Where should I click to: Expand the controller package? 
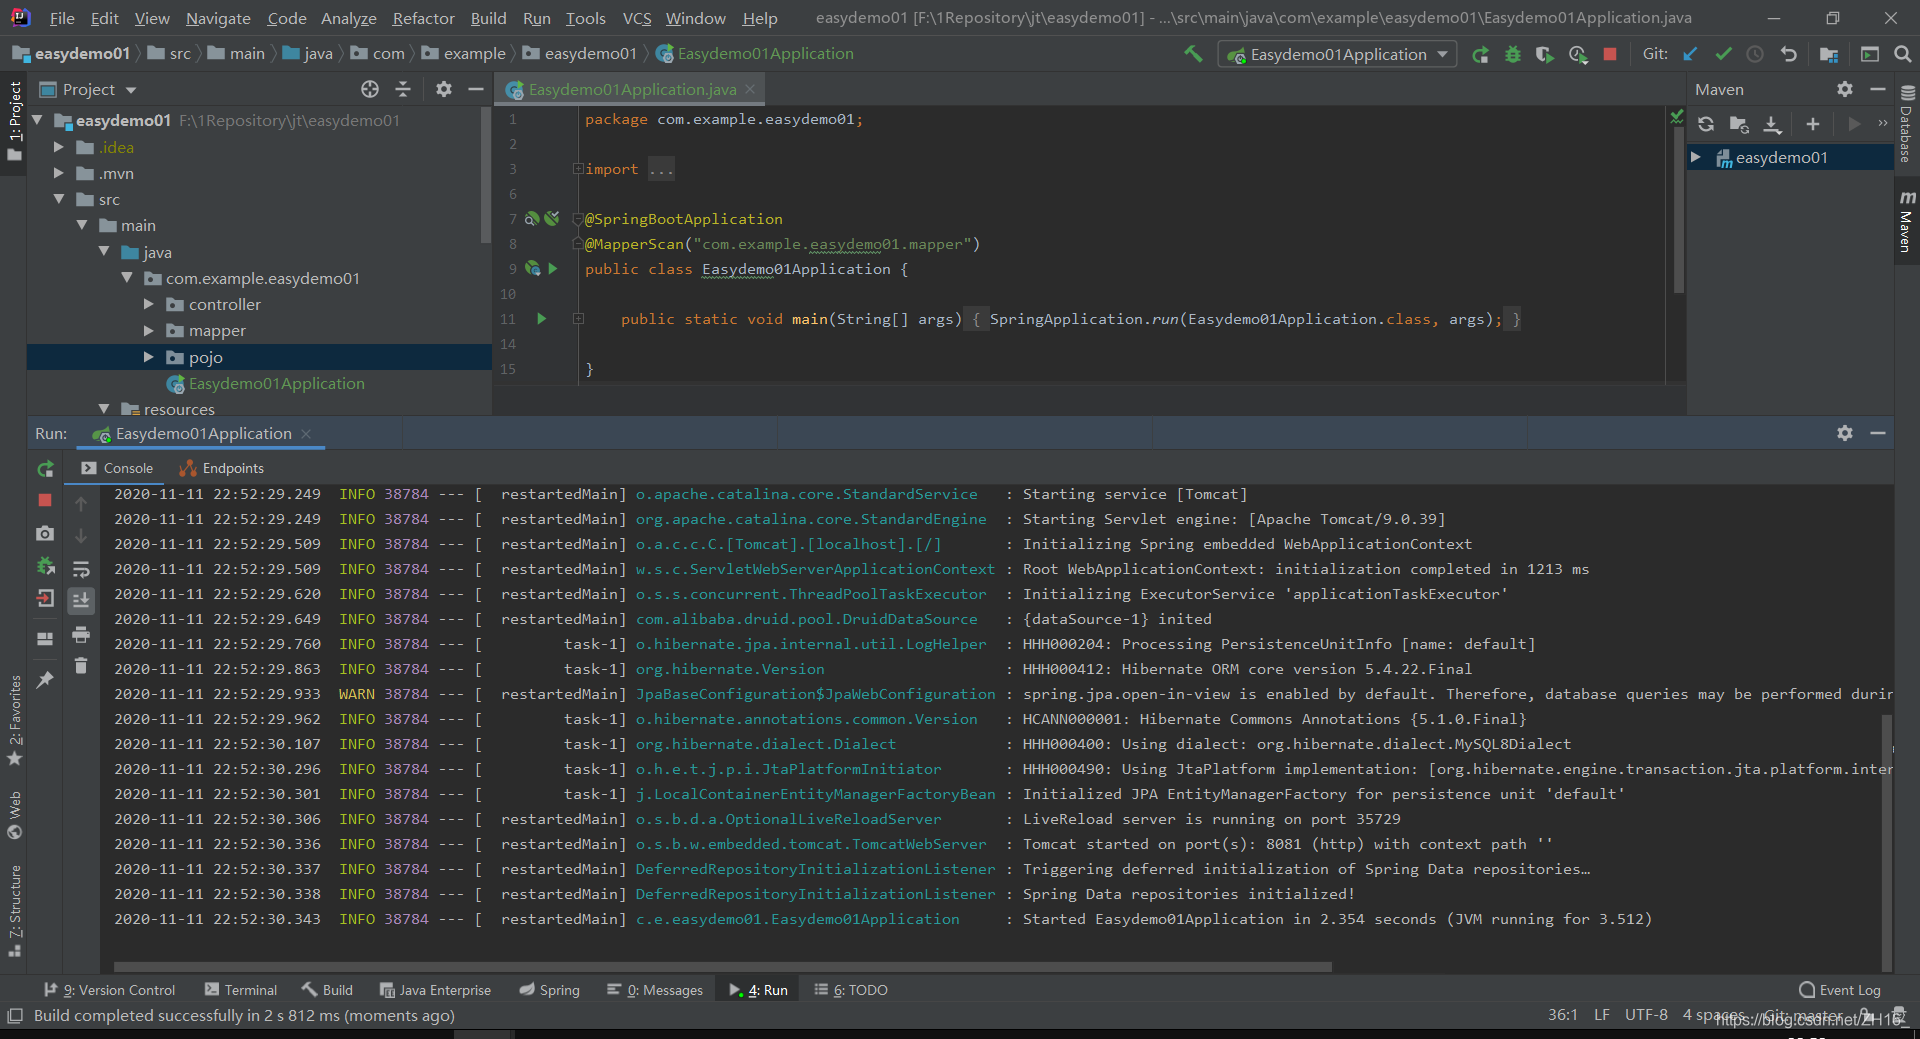(x=148, y=304)
